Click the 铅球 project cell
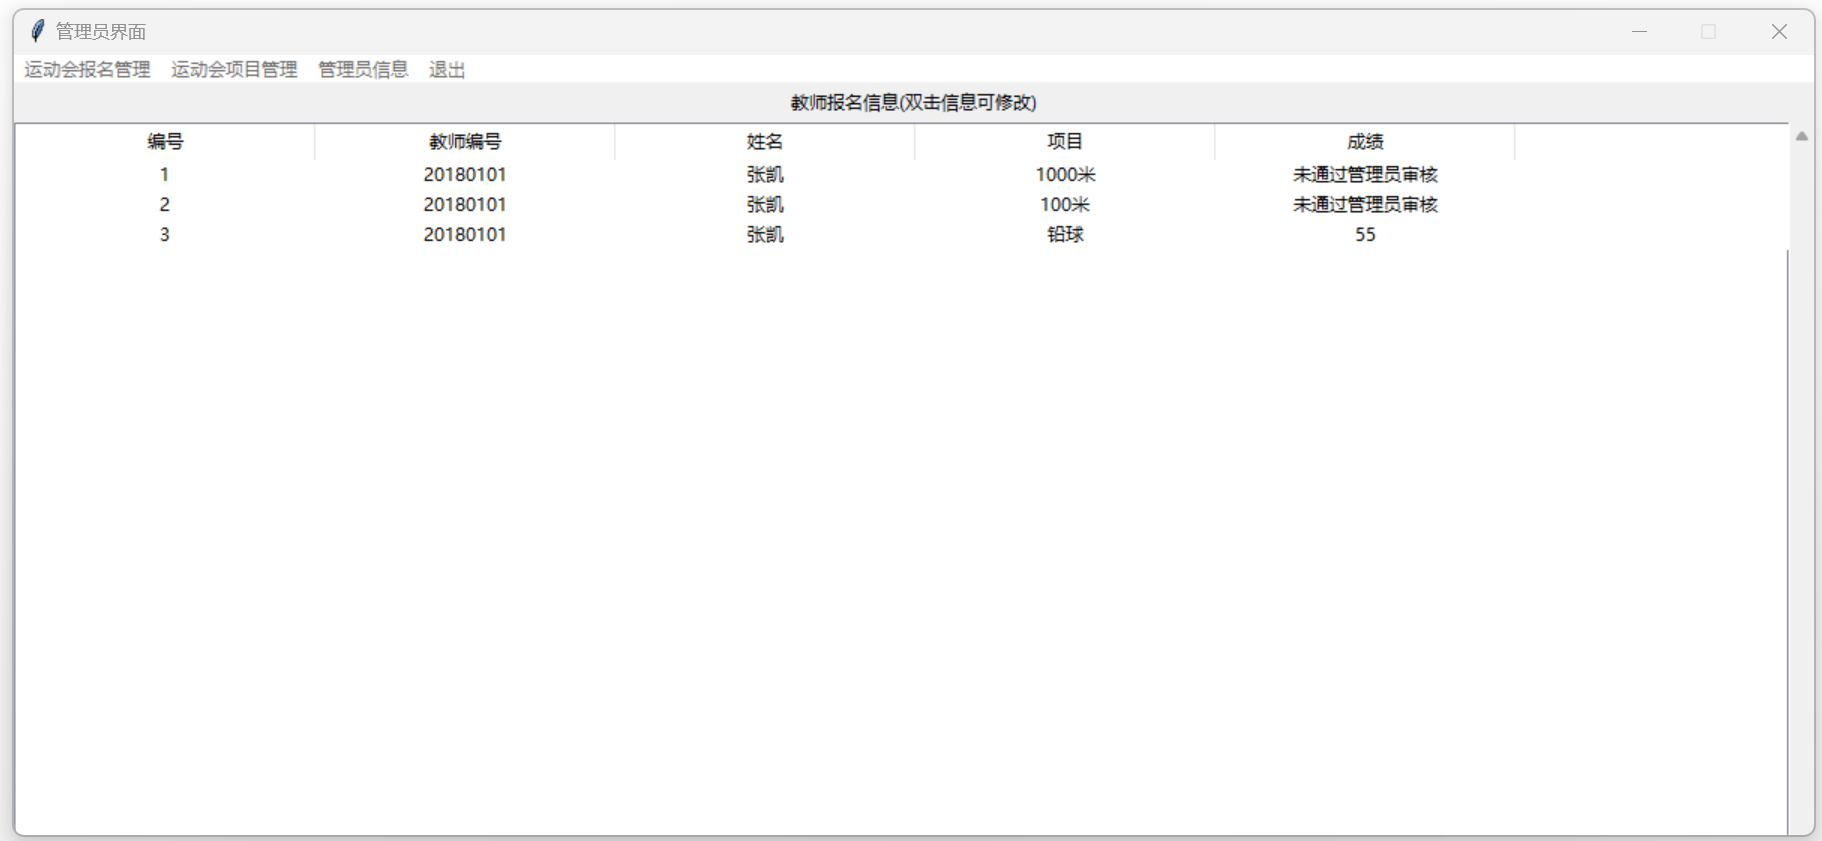This screenshot has height=841, width=1822. 1065,234
